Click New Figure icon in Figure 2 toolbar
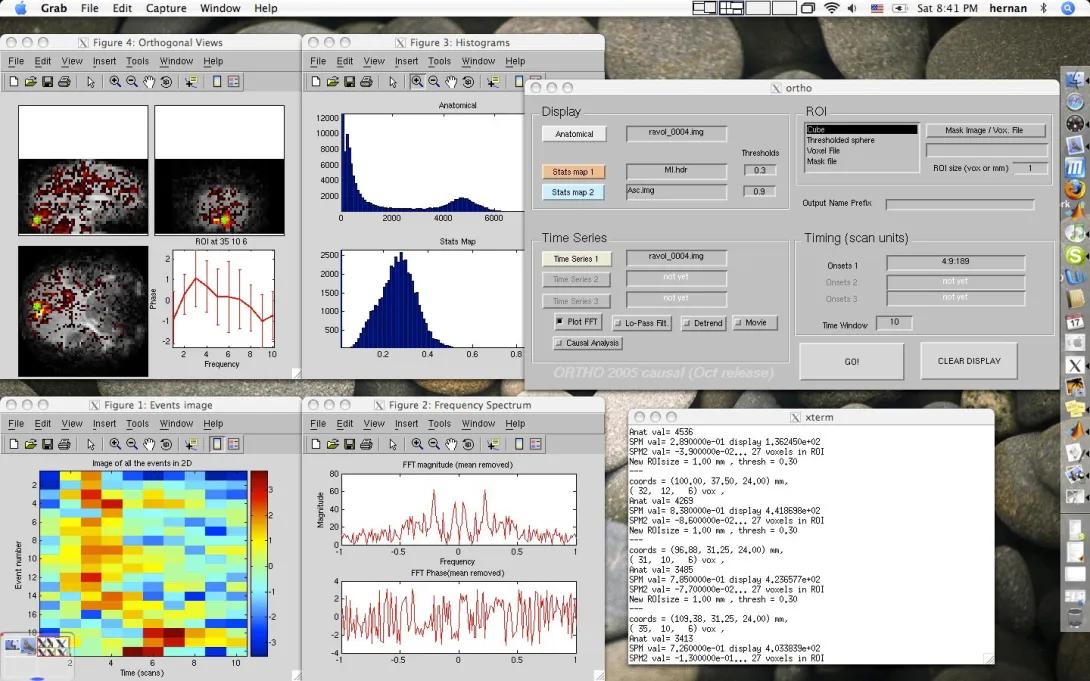The image size is (1090, 681). pyautogui.click(x=316, y=444)
